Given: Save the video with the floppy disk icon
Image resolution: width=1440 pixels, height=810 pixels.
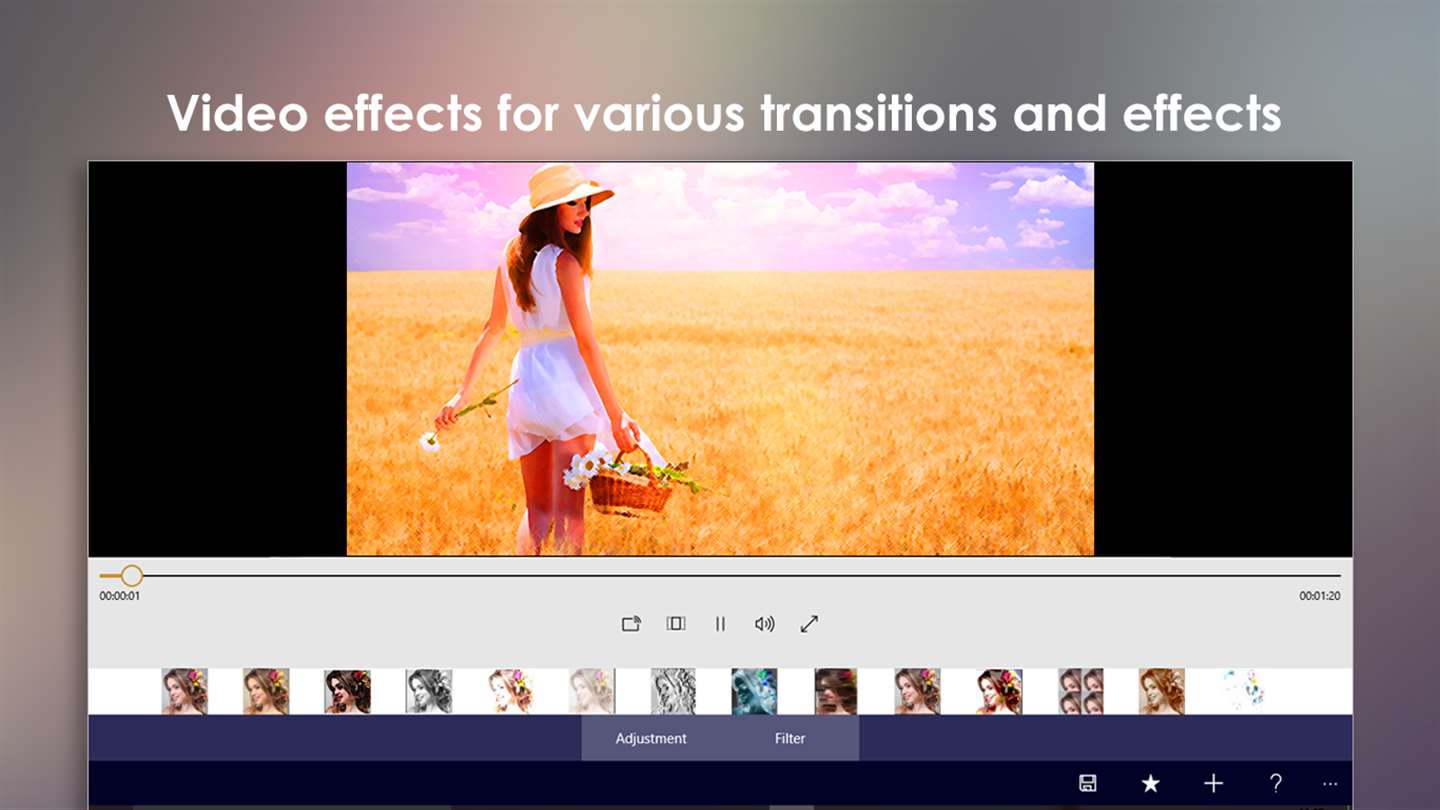Looking at the screenshot, I should coord(1088,784).
